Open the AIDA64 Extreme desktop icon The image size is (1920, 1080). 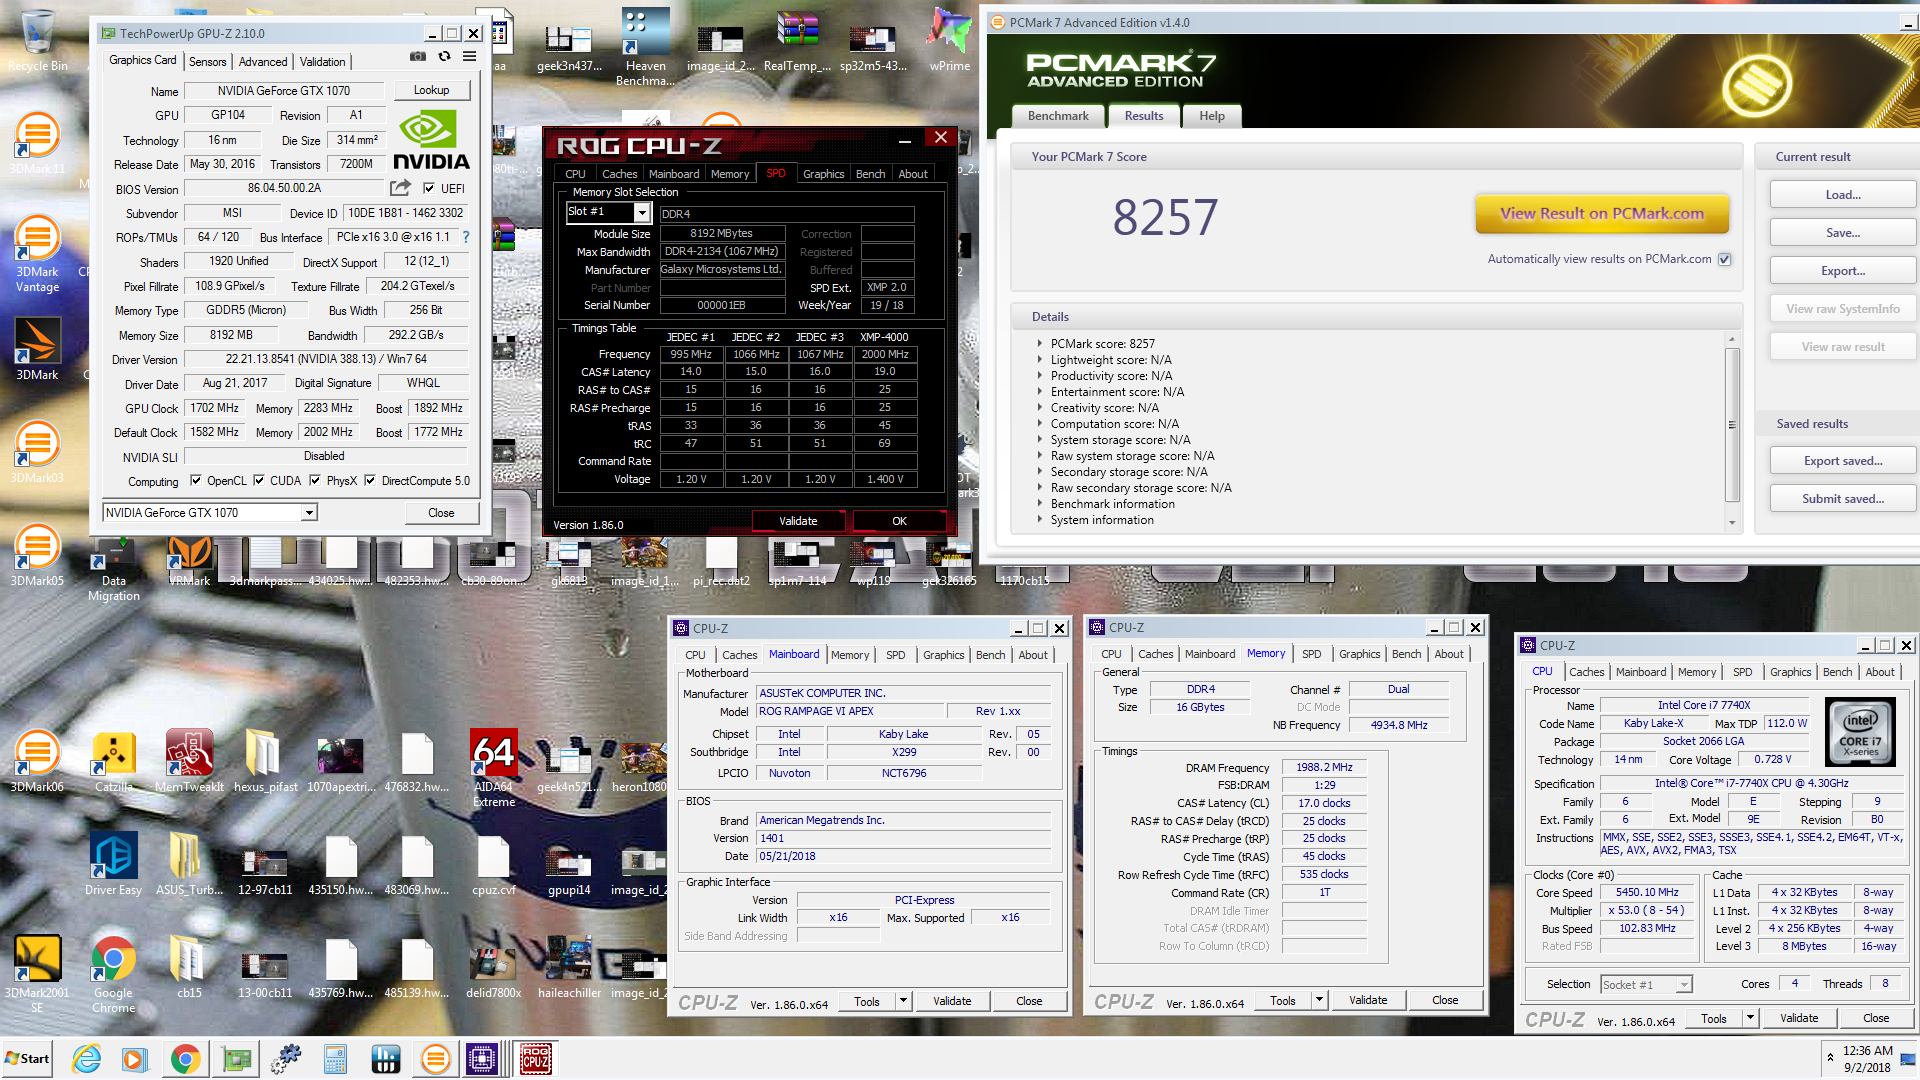tap(494, 768)
